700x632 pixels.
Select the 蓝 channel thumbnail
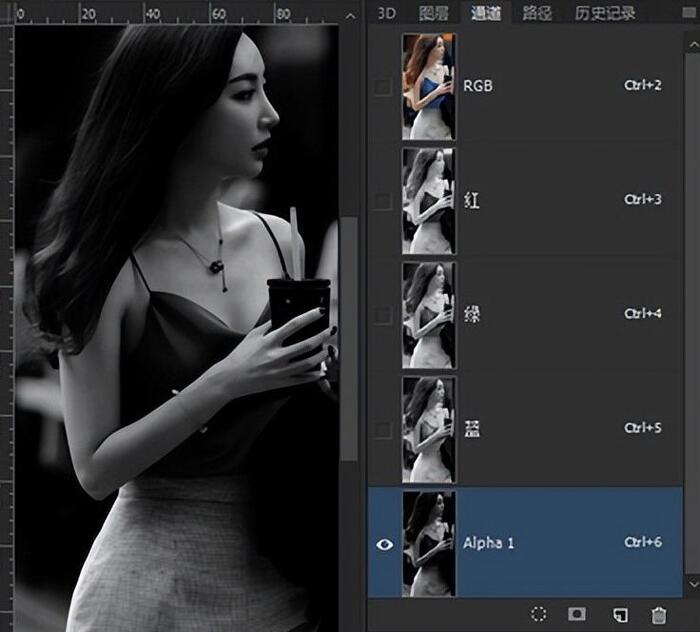(428, 429)
